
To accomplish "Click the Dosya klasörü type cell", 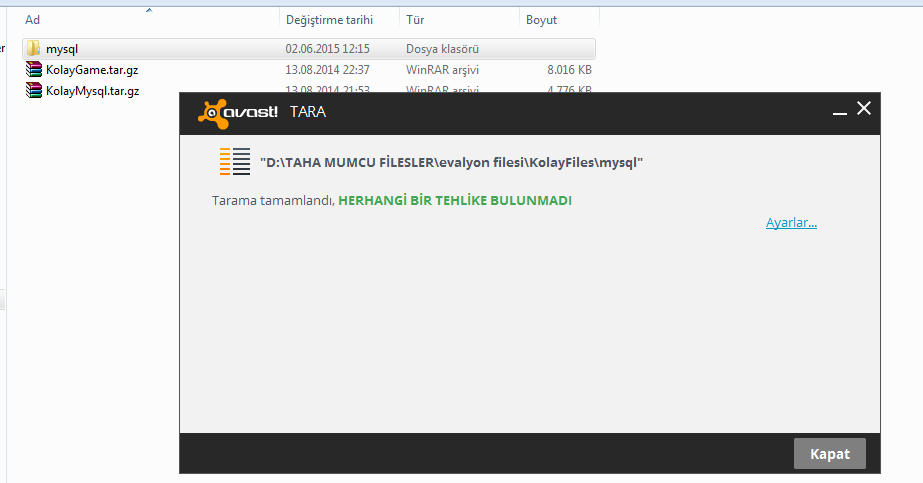I will (442, 49).
